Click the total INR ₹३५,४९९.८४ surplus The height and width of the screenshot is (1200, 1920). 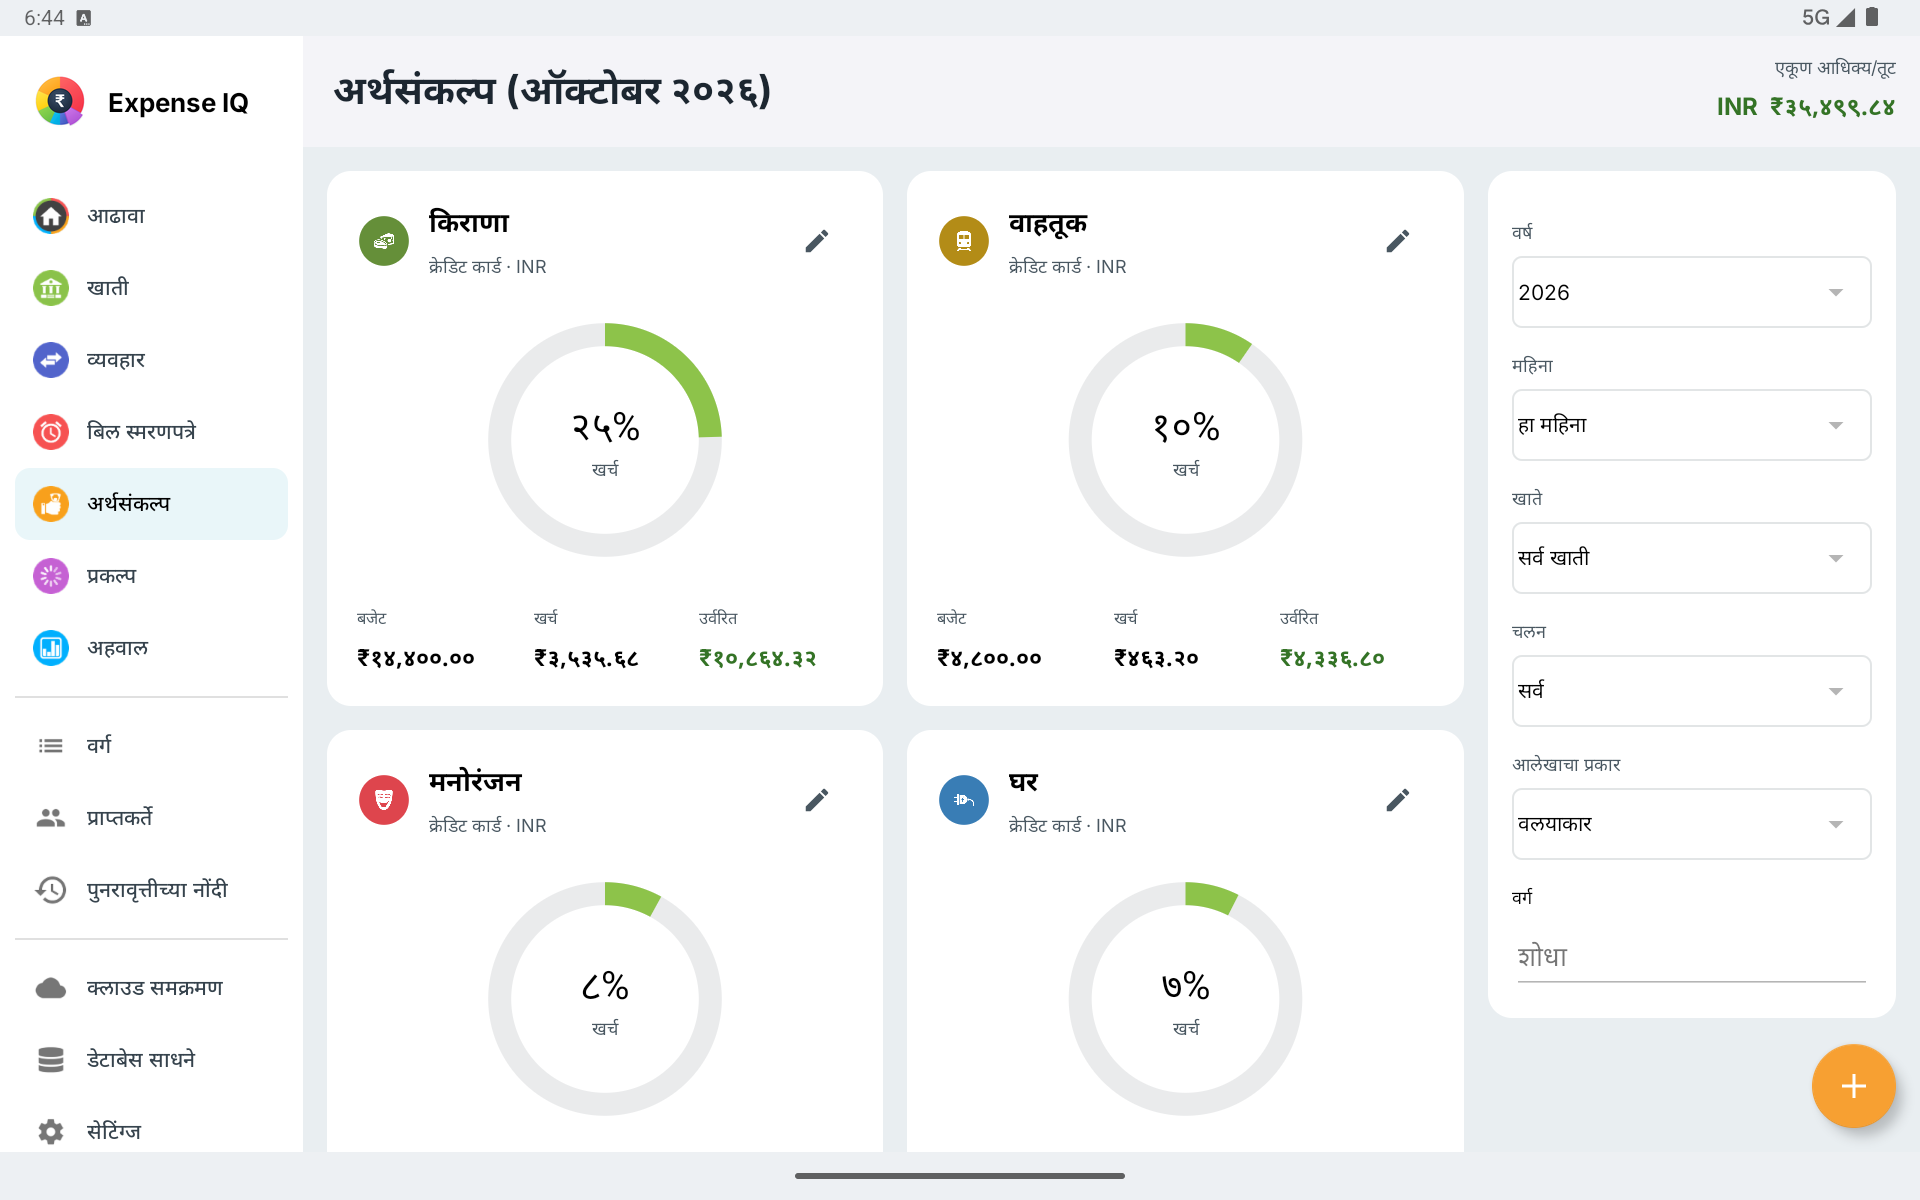click(x=1806, y=107)
